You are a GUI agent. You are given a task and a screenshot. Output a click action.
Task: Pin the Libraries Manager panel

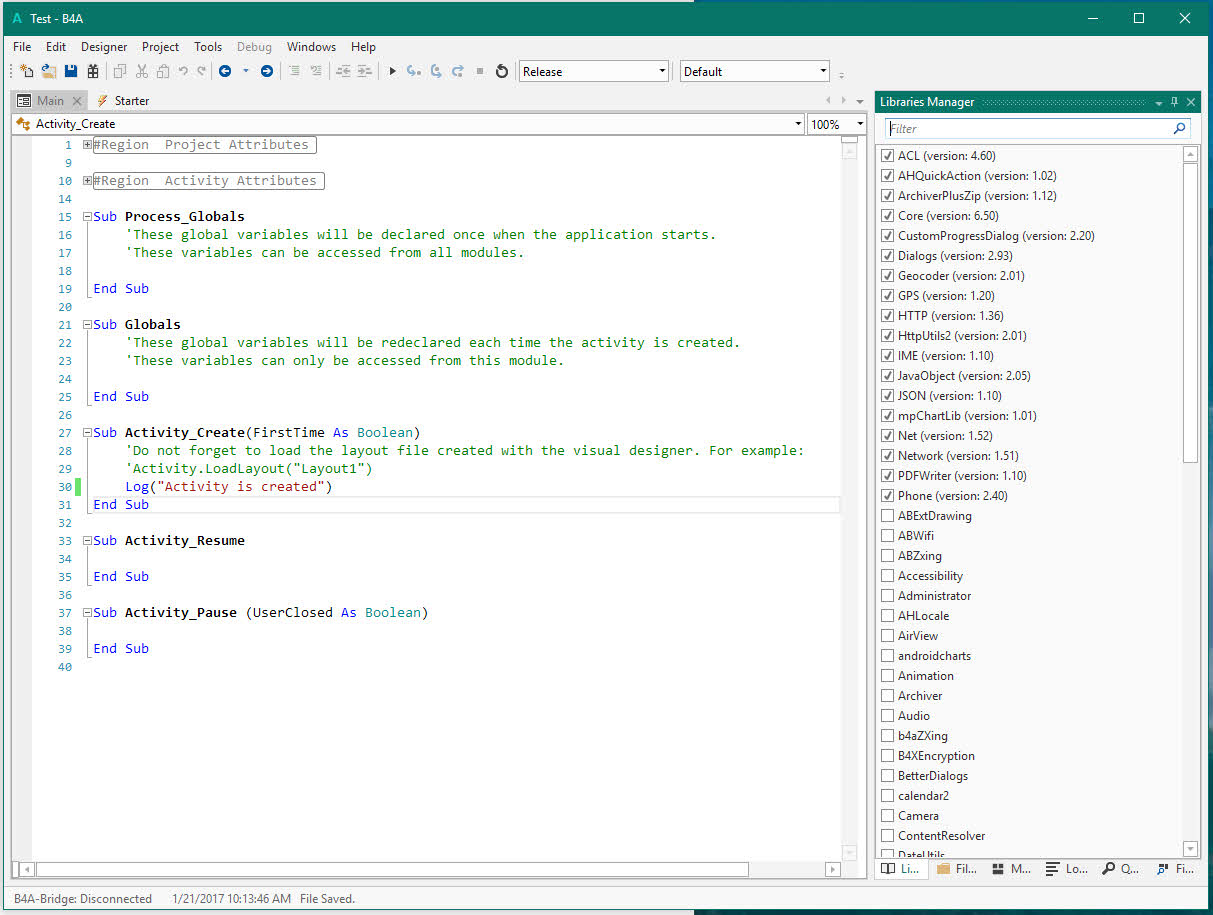1174,102
